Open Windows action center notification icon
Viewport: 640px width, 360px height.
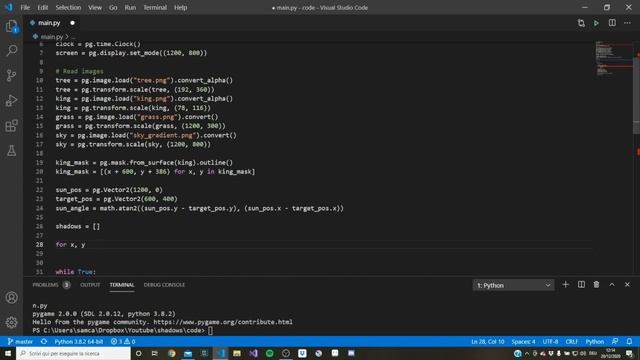pos(629,353)
